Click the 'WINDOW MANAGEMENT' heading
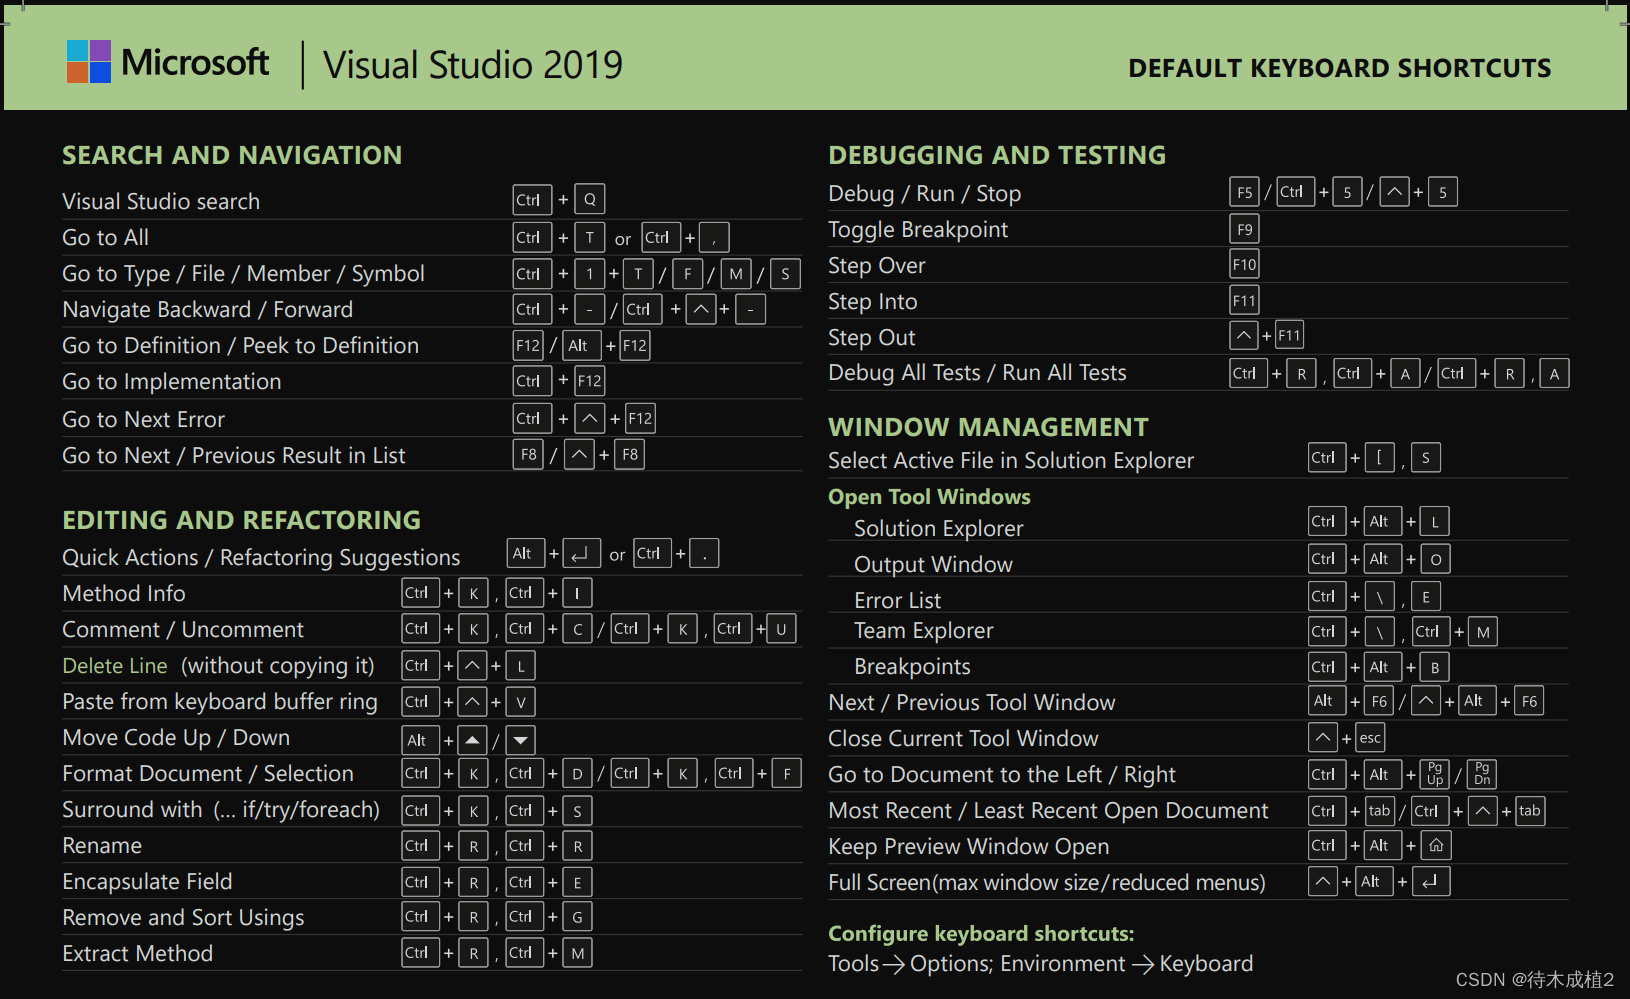The height and width of the screenshot is (999, 1630). click(x=988, y=427)
